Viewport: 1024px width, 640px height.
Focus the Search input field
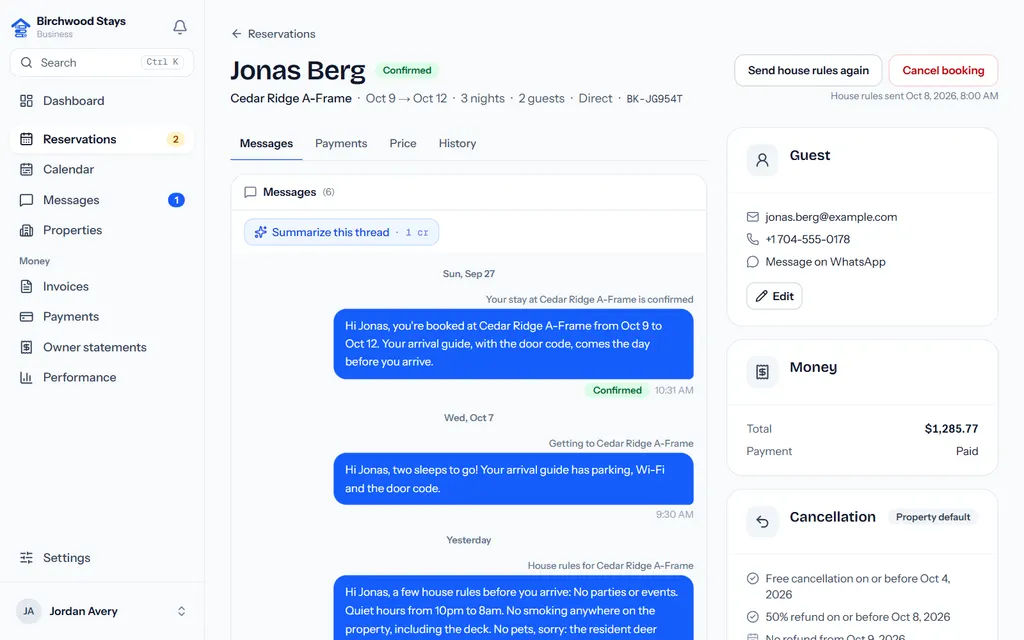point(102,63)
